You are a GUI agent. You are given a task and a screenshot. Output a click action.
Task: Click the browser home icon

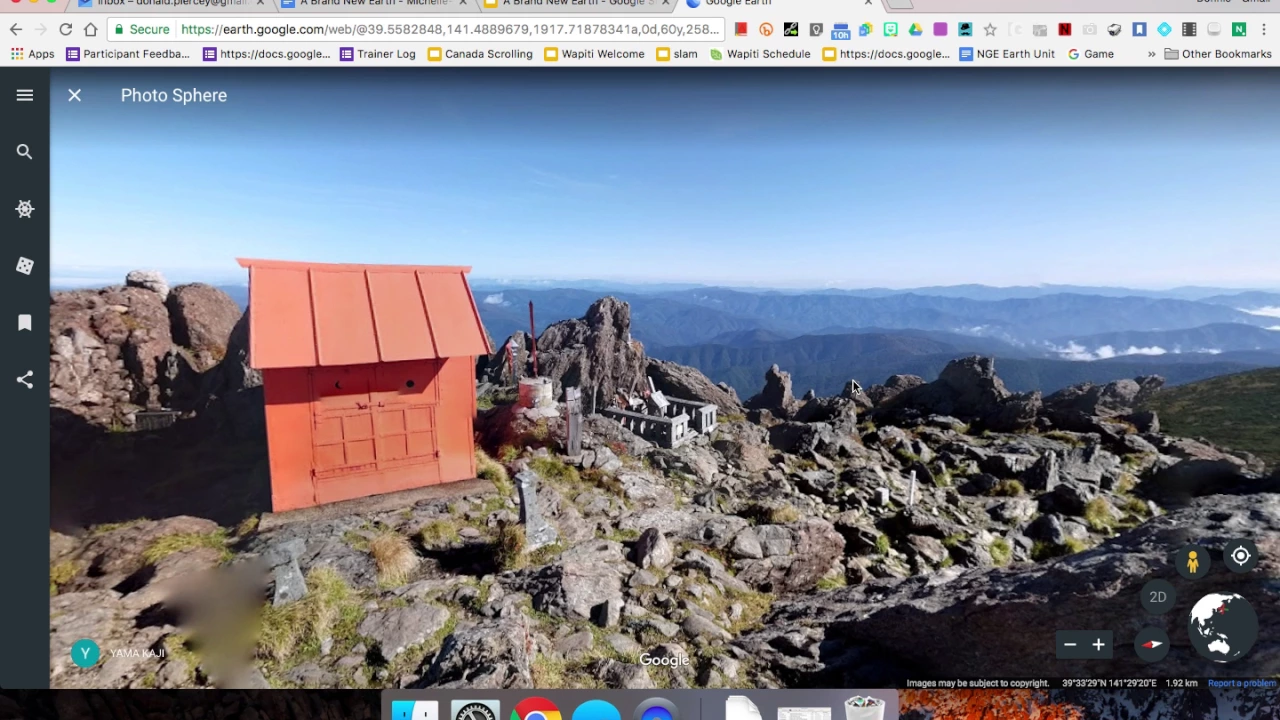click(91, 29)
